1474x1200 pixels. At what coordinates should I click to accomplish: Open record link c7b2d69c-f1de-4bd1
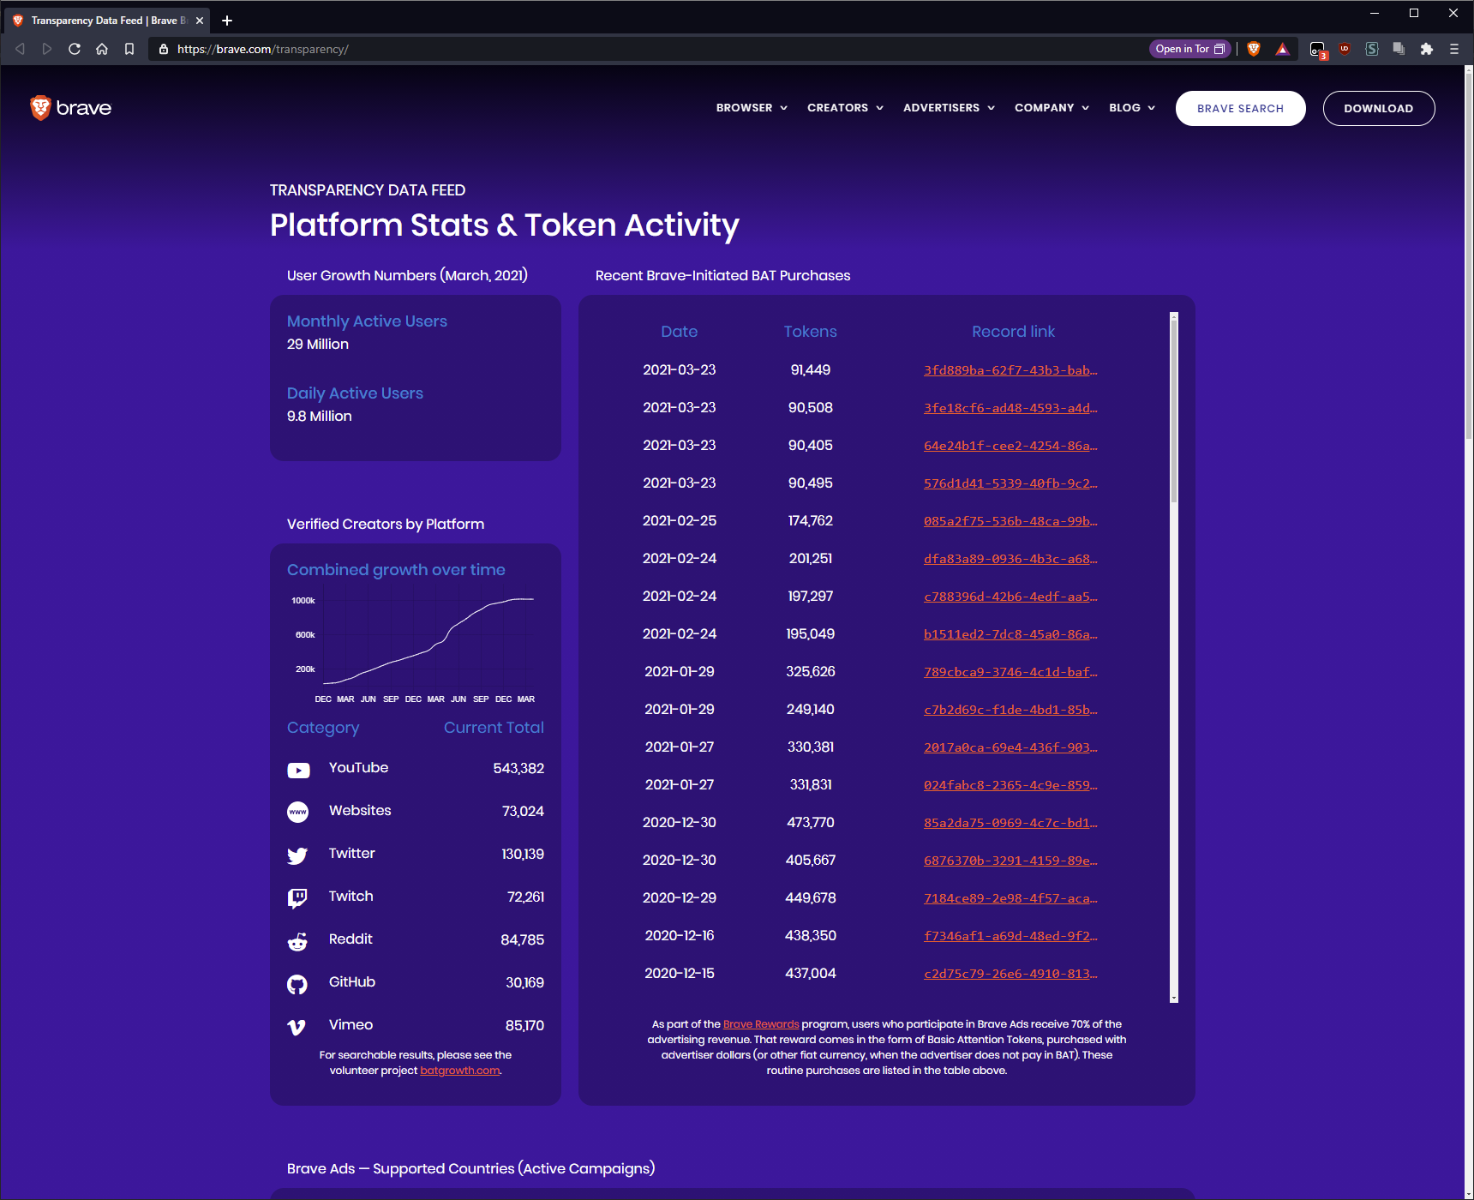[x=1010, y=710]
